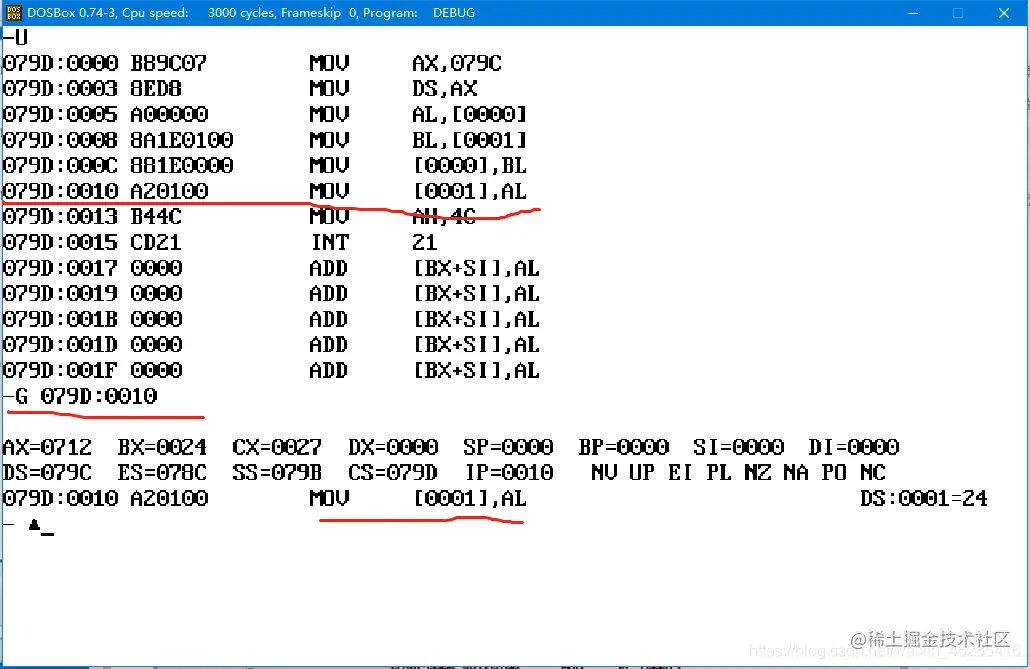Click the ADD line at 079D:001B

271,319
